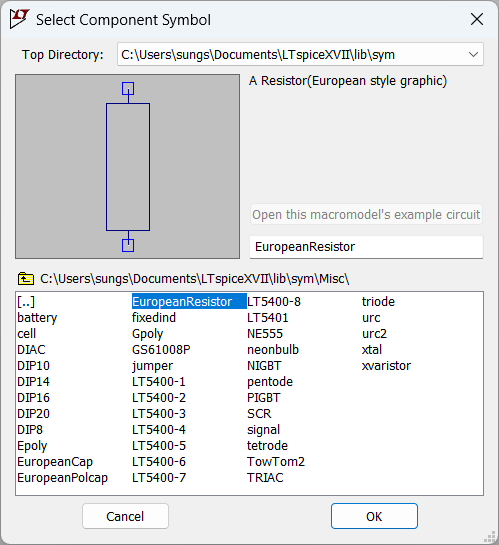Select DIP10 in the list
Viewport: 499px width, 545px height.
click(x=34, y=366)
